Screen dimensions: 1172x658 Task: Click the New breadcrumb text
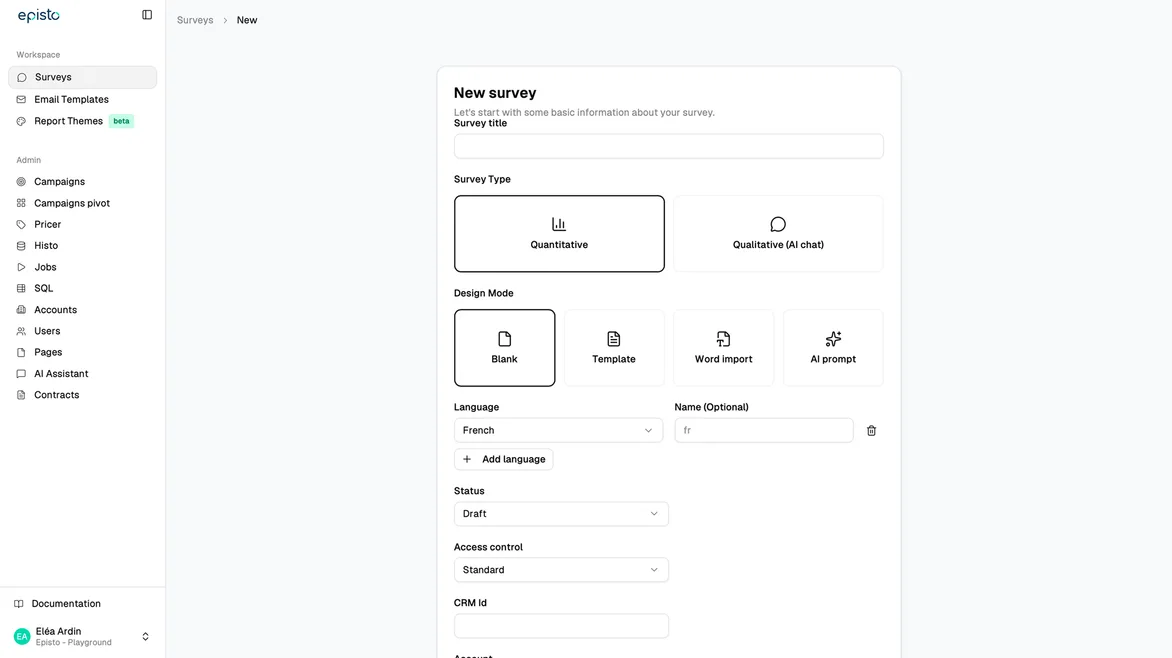point(247,20)
